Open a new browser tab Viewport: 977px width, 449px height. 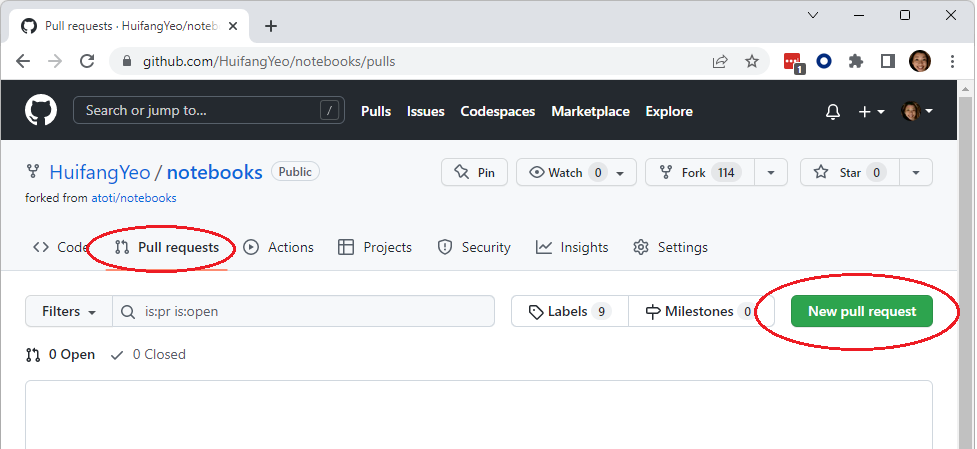[x=270, y=26]
